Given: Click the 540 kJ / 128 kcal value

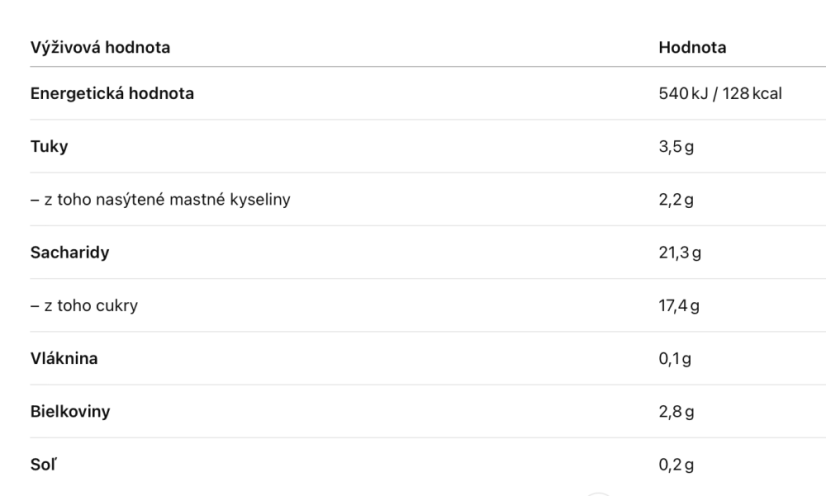Looking at the screenshot, I should pyautogui.click(x=720, y=93).
